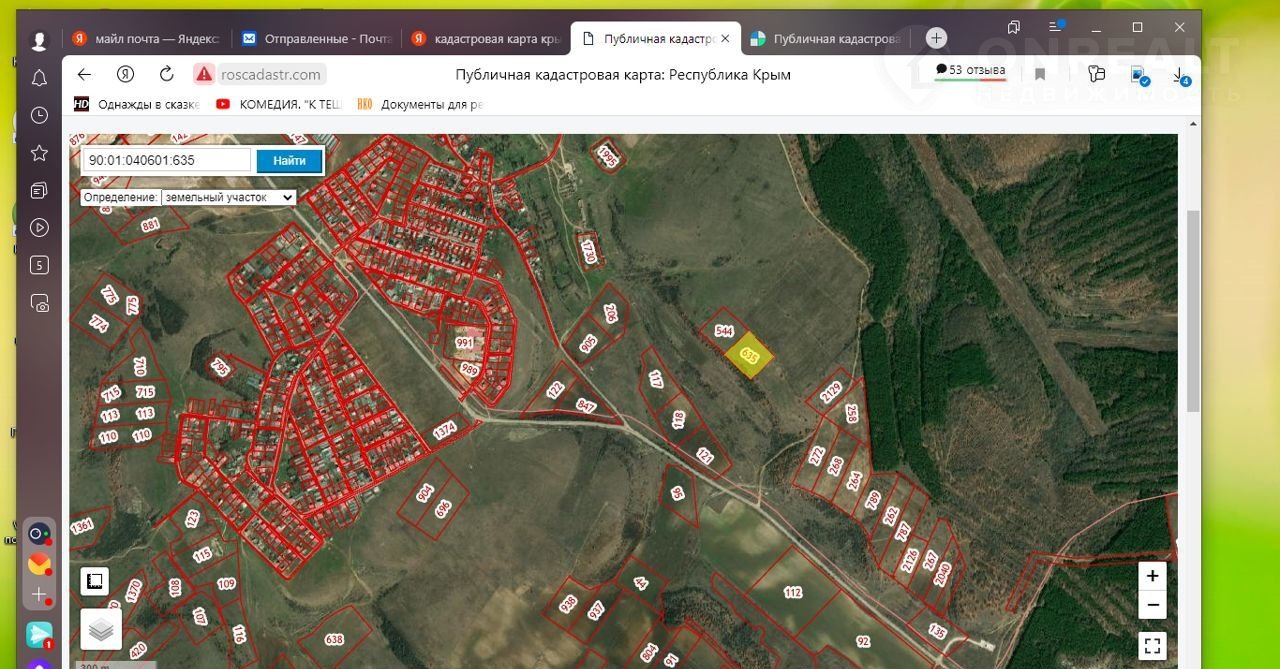Screen dimensions: 1280x669
Task: Reload the current page
Action: coord(167,74)
